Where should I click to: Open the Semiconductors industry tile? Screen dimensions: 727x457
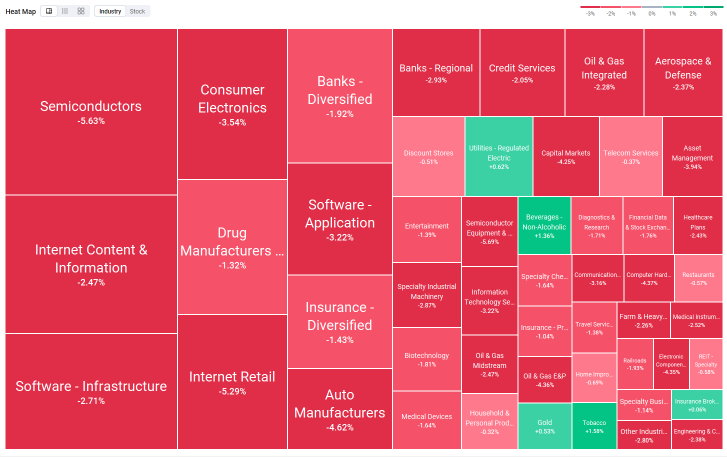[x=91, y=112]
